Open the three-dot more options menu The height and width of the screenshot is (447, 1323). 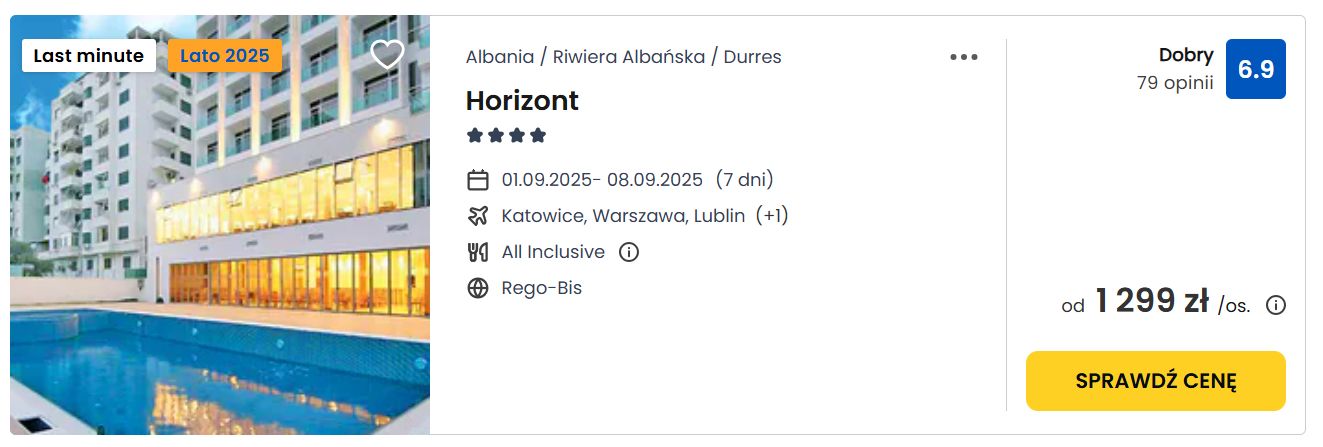coord(963,57)
